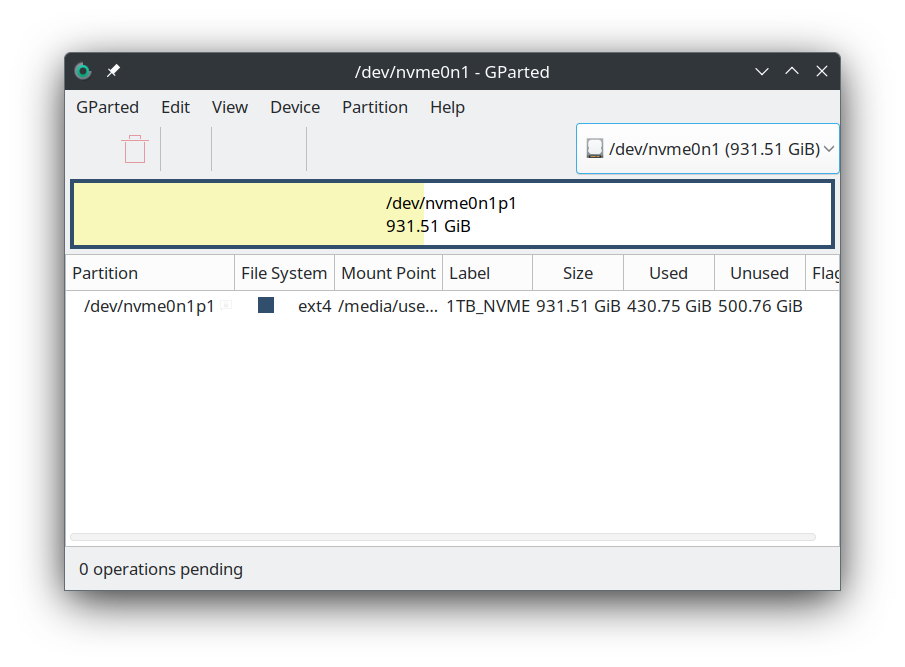Minimize the GParted window
The width and height of the screenshot is (905, 667).
(762, 72)
